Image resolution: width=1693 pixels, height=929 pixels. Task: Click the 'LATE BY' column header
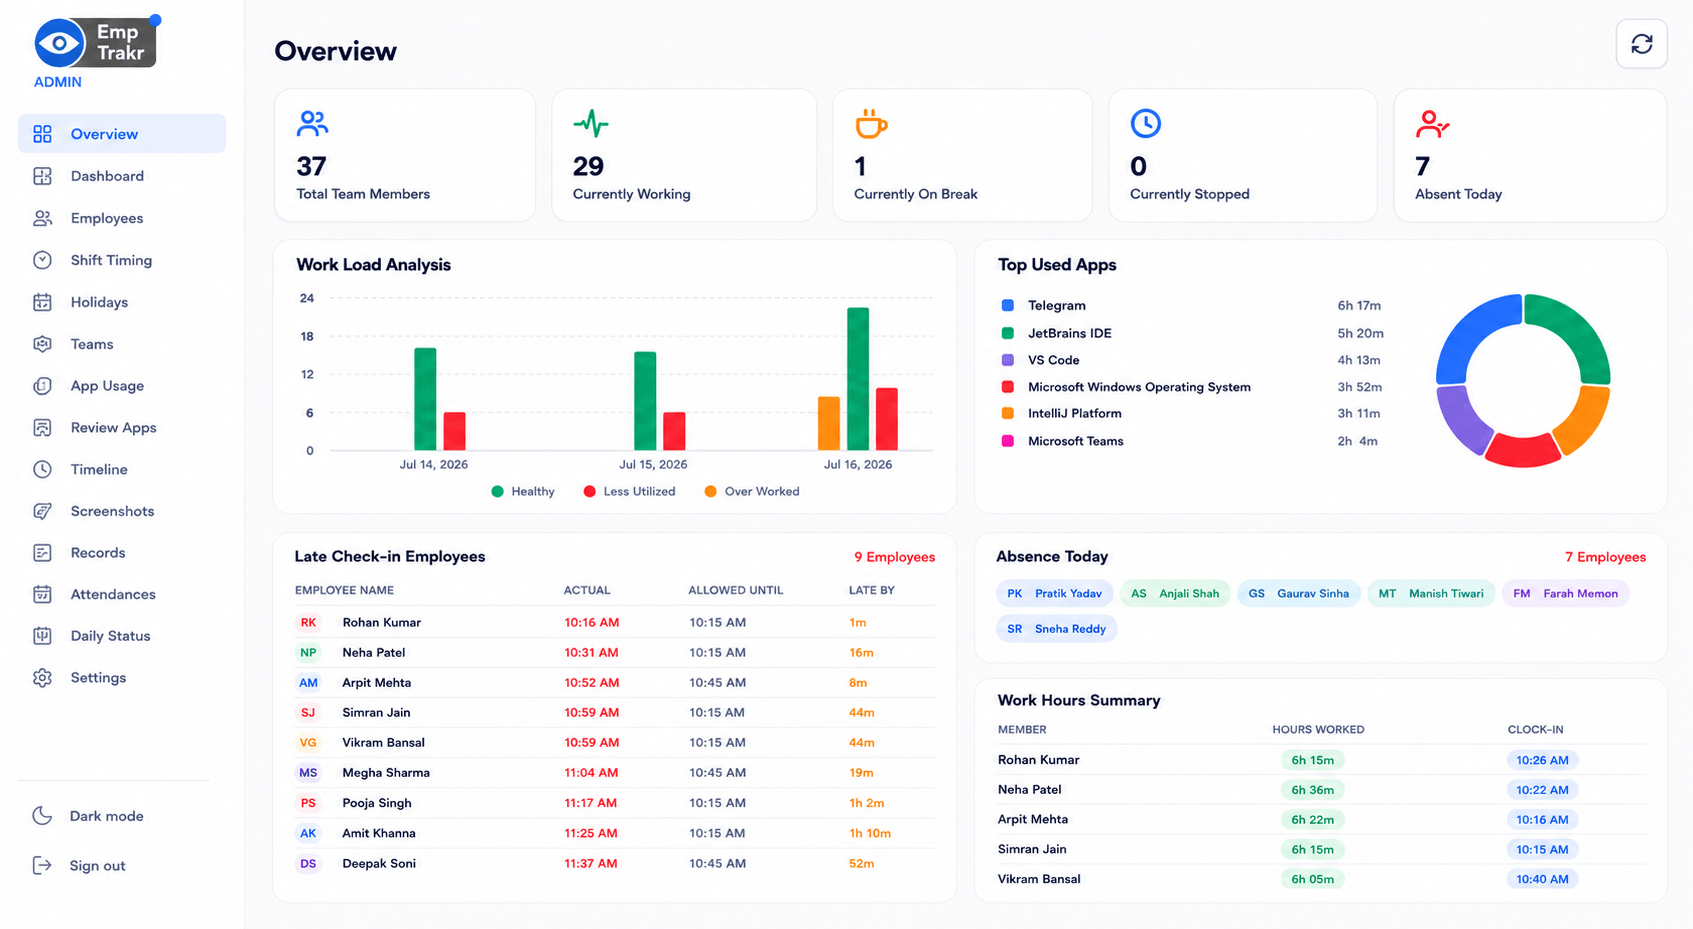coord(872,590)
